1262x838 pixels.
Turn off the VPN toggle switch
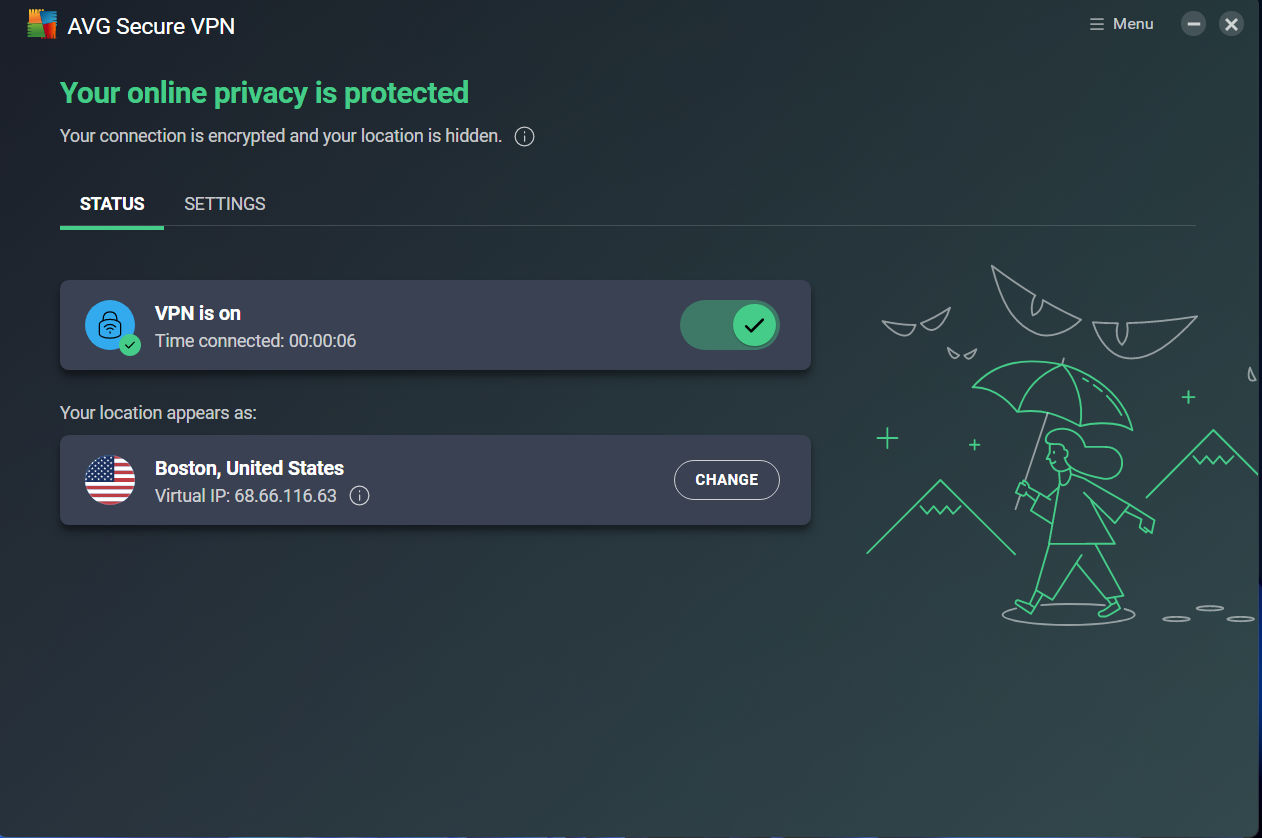pos(730,325)
